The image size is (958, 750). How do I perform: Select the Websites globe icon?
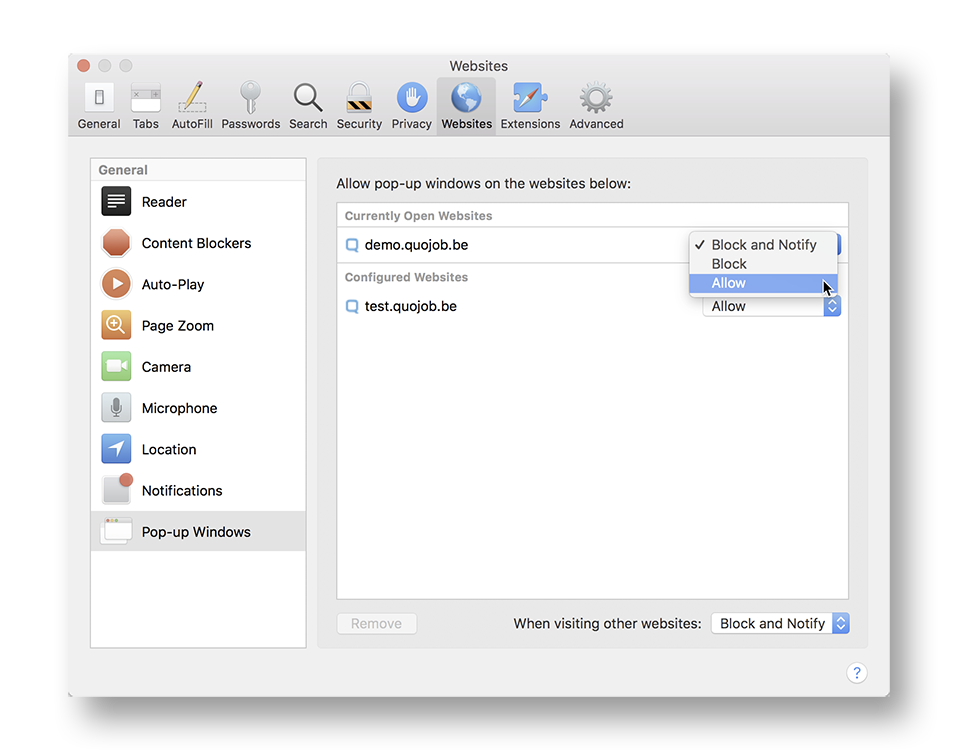pyautogui.click(x=466, y=98)
